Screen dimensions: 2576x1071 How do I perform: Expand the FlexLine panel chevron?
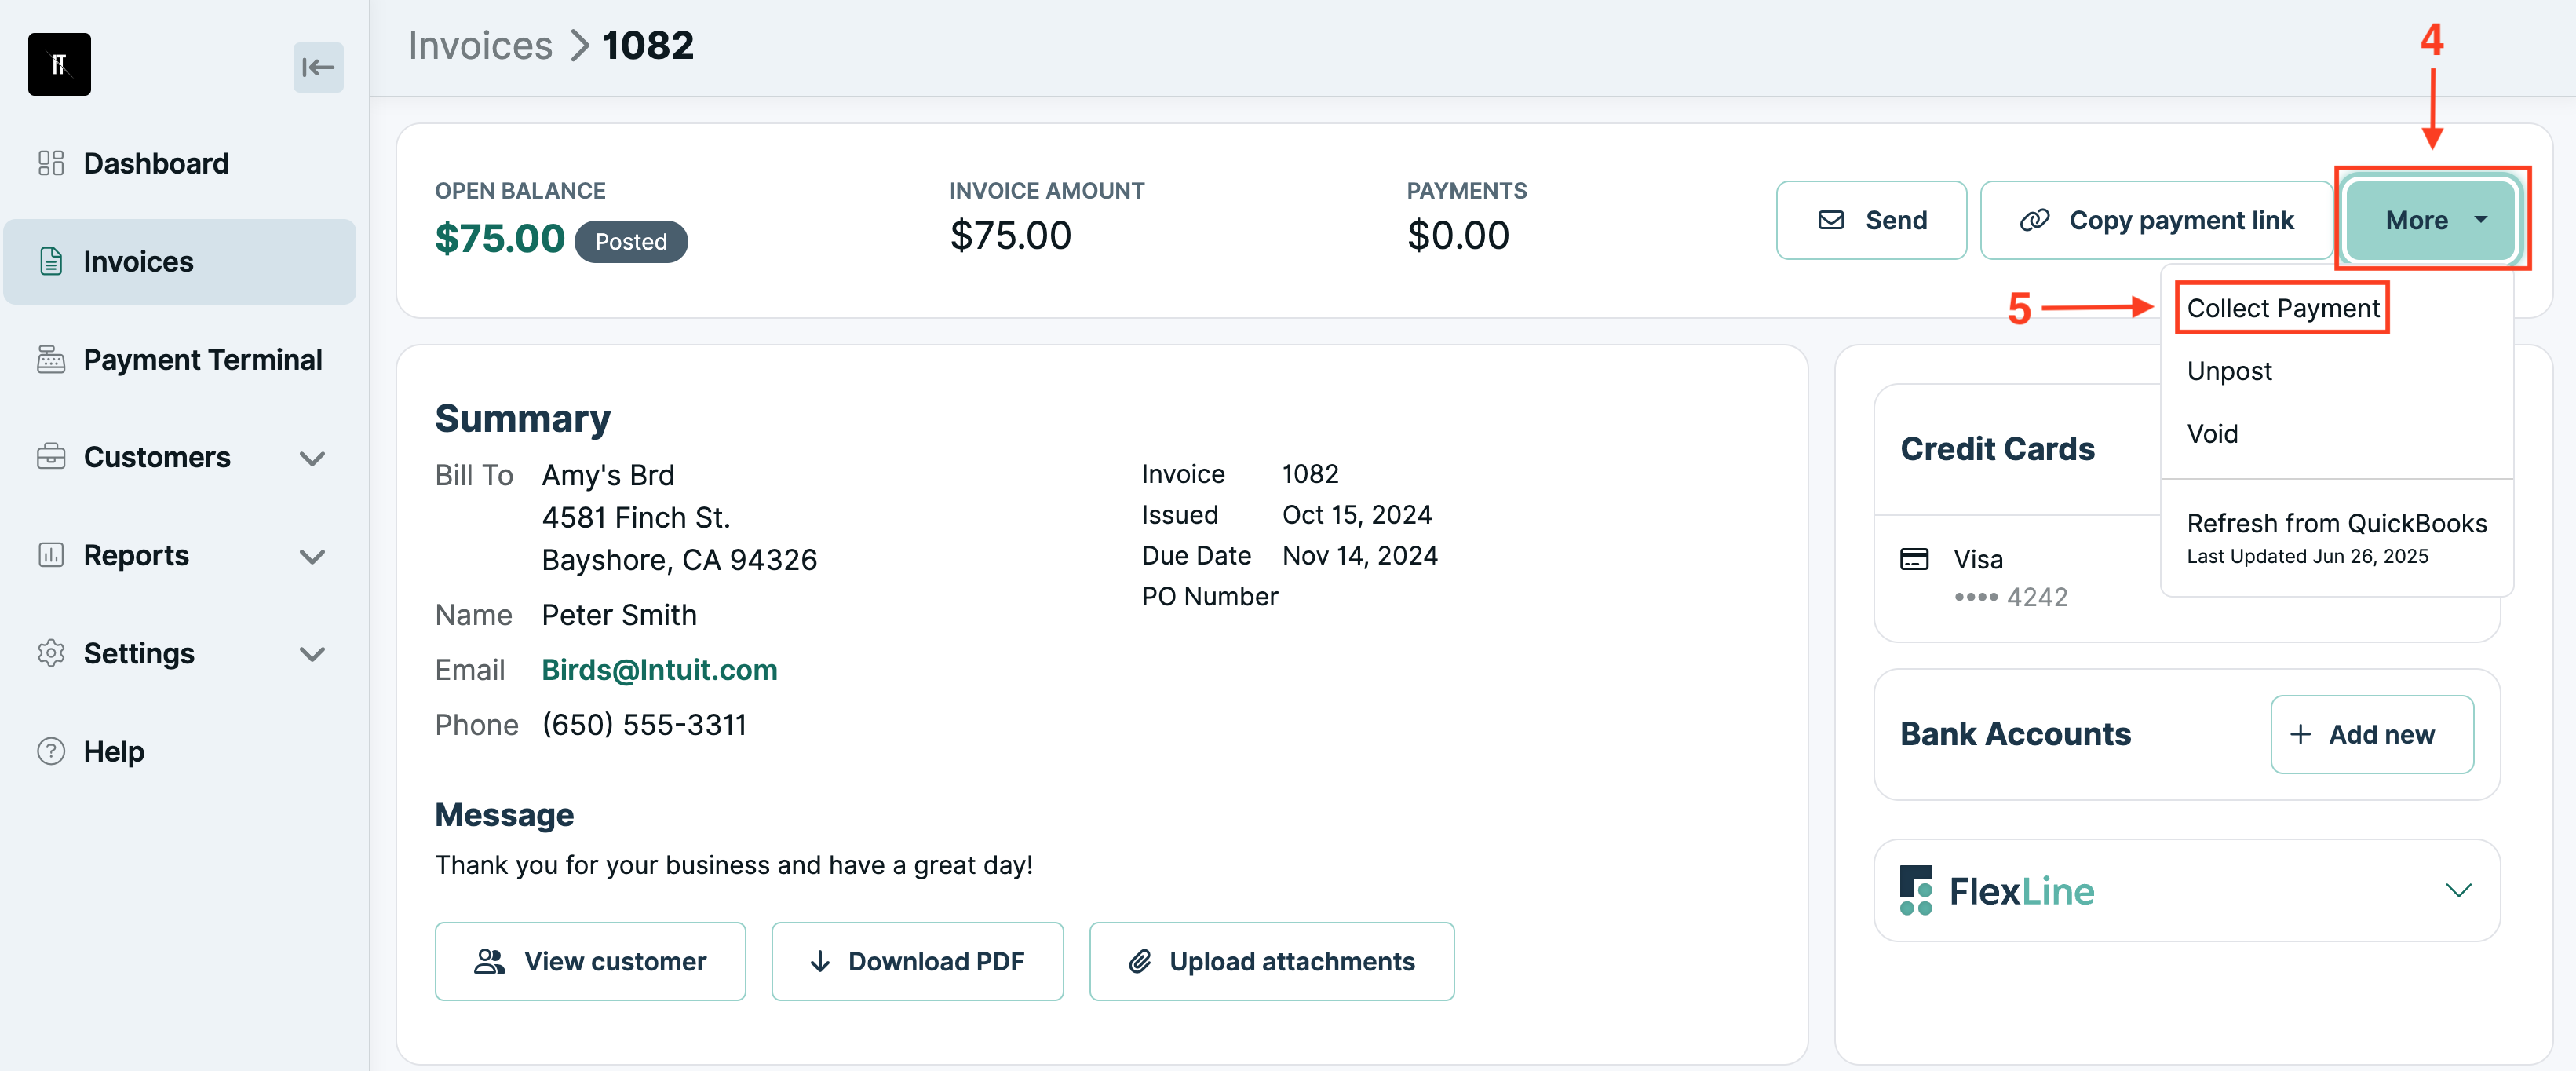tap(2458, 889)
